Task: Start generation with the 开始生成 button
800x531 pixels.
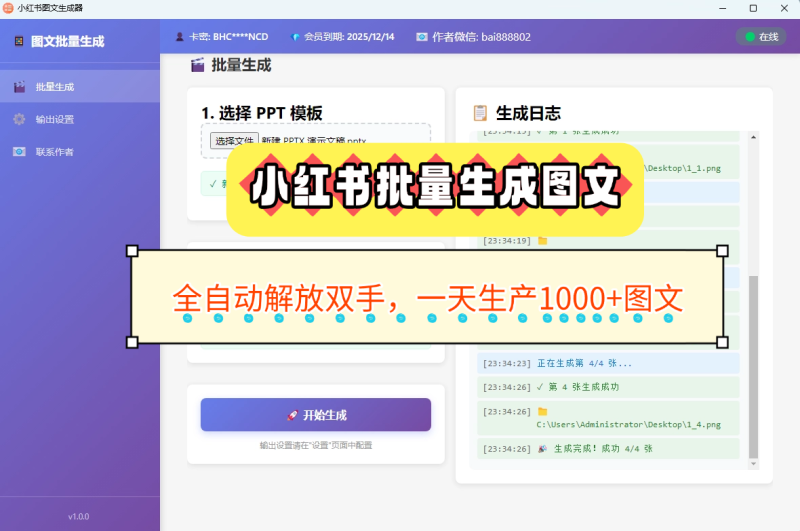Action: [x=315, y=415]
